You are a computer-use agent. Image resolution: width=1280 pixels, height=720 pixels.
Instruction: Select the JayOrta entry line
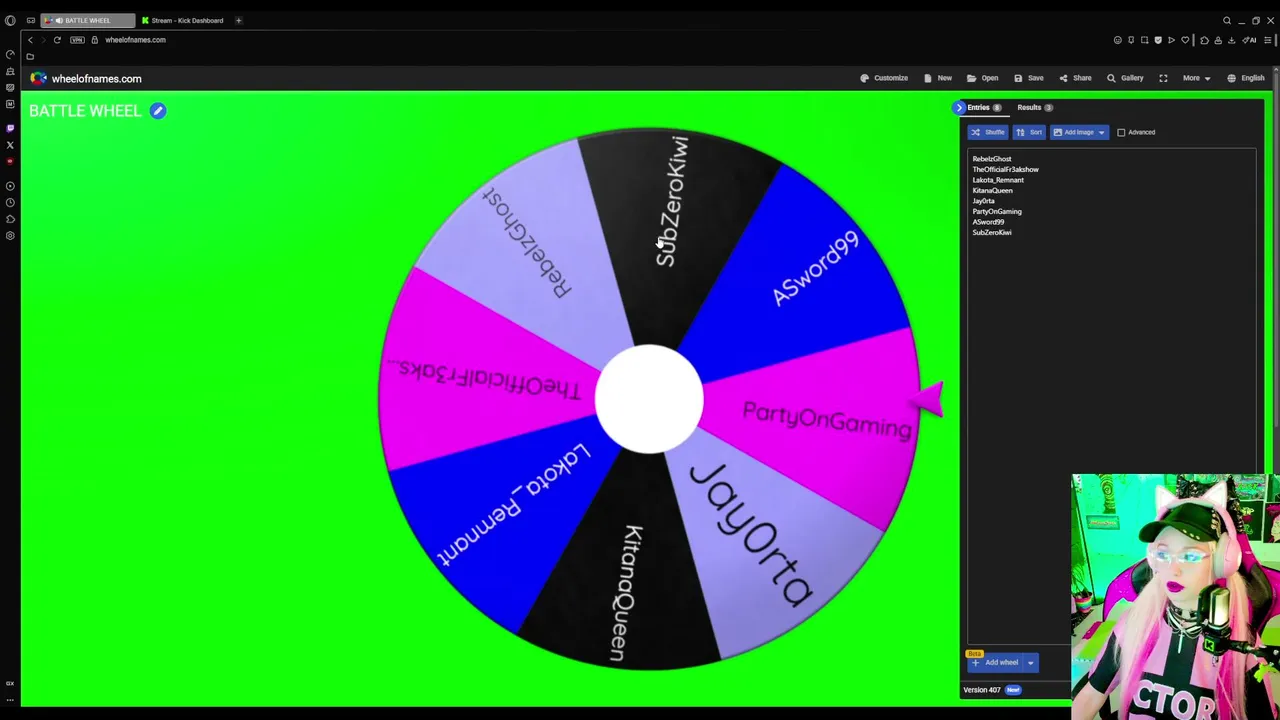pos(983,201)
